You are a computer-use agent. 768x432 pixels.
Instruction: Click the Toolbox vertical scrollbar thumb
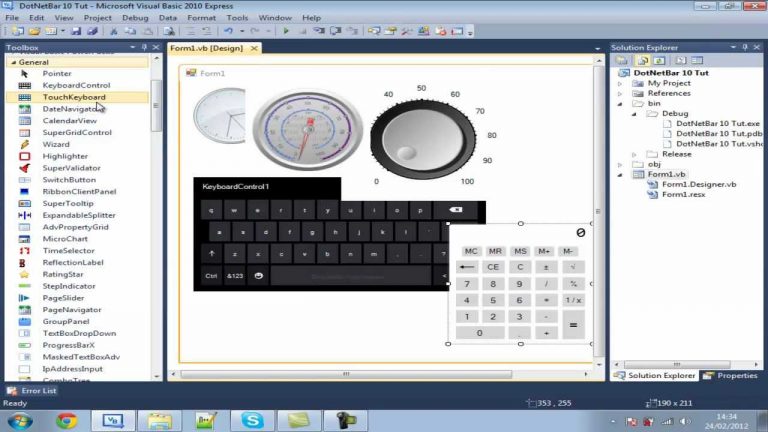(x=156, y=106)
